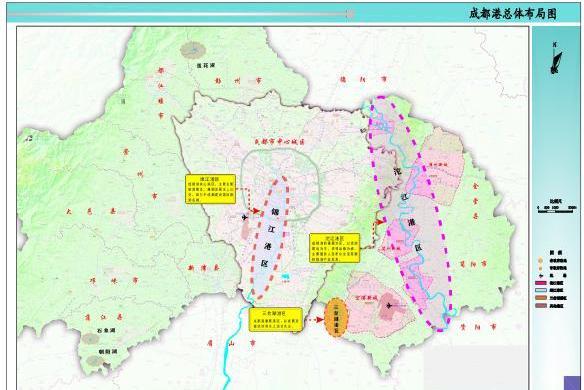Screen dimensions: 584x390
Task: Click the first tan circle legend symbol
Action: click(x=540, y=261)
